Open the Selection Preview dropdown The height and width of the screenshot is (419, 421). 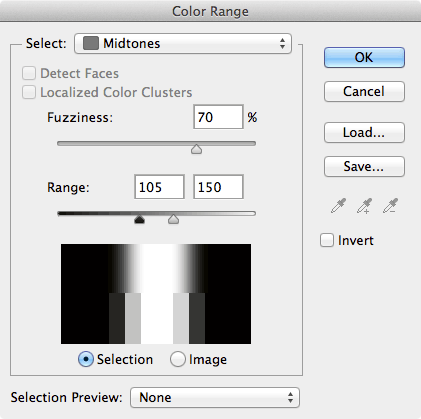tap(215, 397)
